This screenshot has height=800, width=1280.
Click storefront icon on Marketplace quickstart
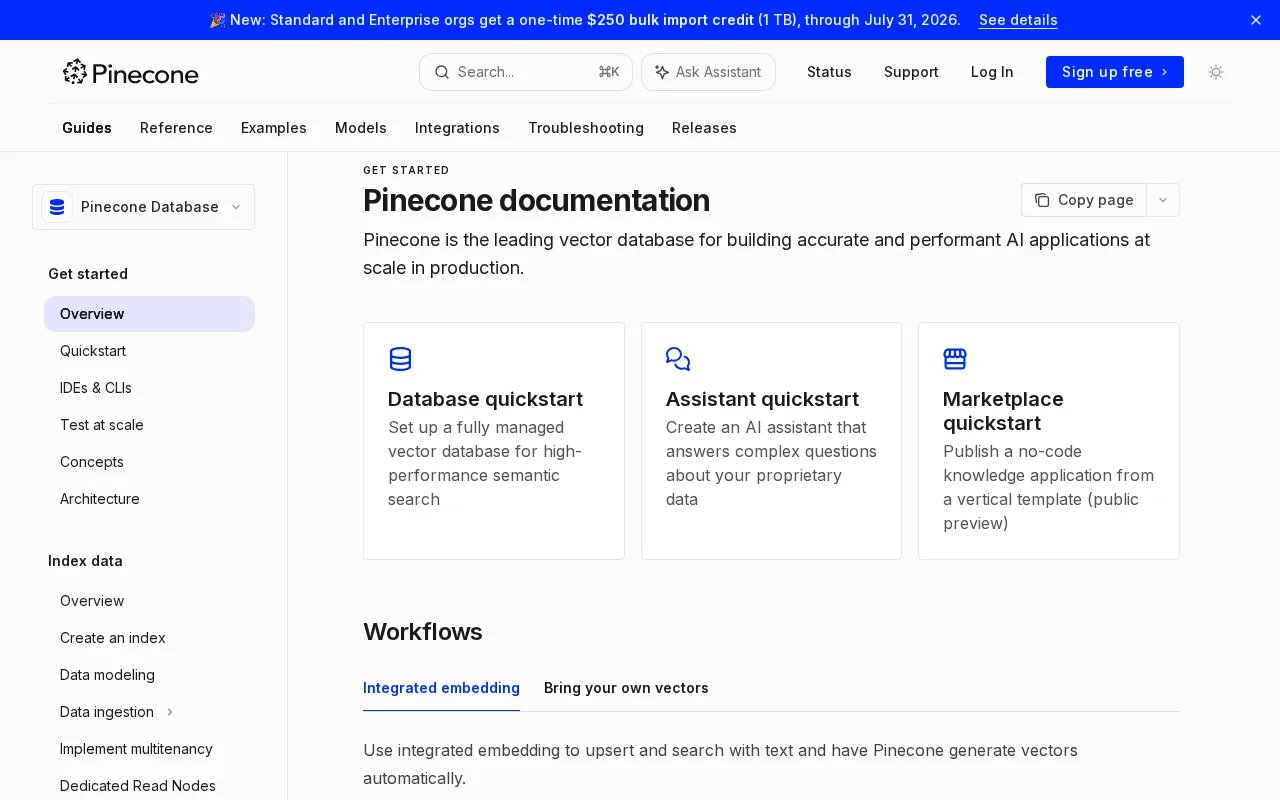955,359
